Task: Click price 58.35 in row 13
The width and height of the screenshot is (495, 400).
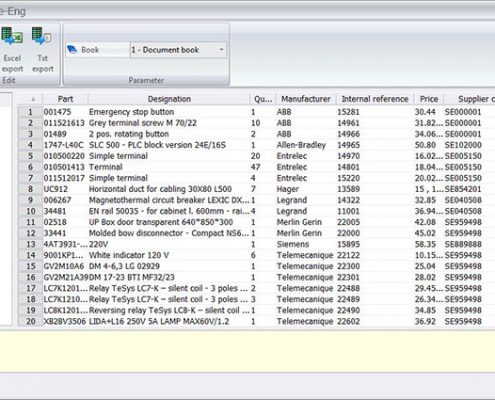Action: point(425,244)
